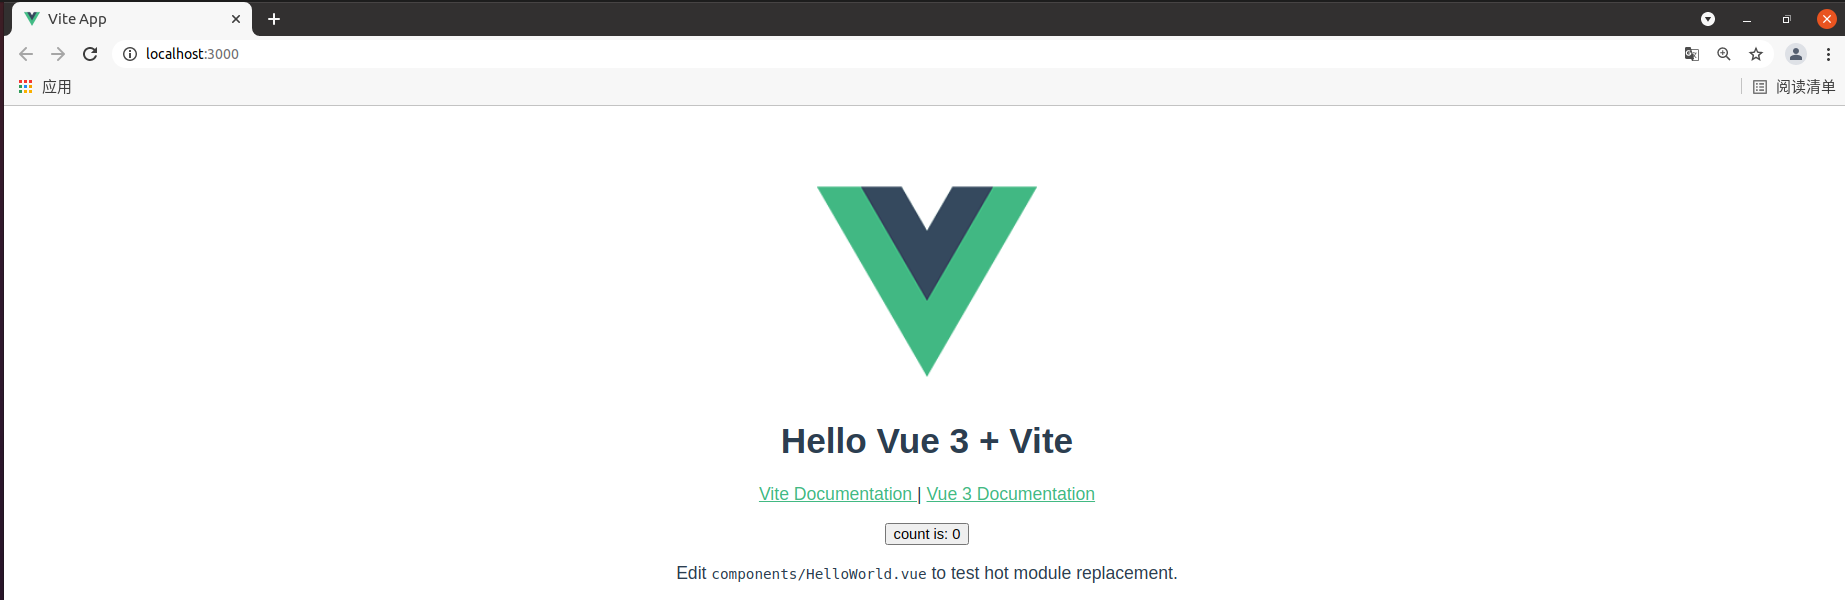Image resolution: width=1845 pixels, height=600 pixels.
Task: Bookmark this page with star icon
Action: (1756, 54)
